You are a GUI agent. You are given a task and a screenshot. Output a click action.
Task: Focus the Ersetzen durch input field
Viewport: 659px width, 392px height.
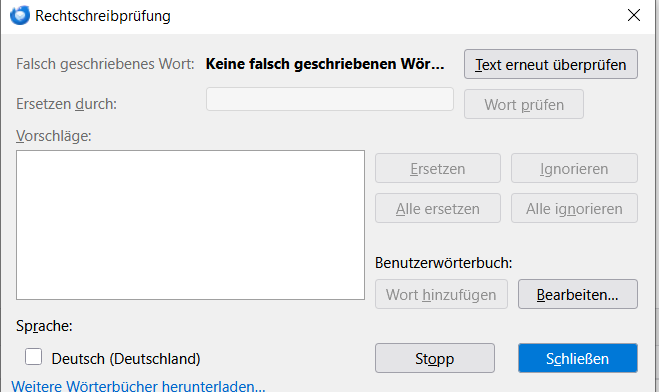330,99
